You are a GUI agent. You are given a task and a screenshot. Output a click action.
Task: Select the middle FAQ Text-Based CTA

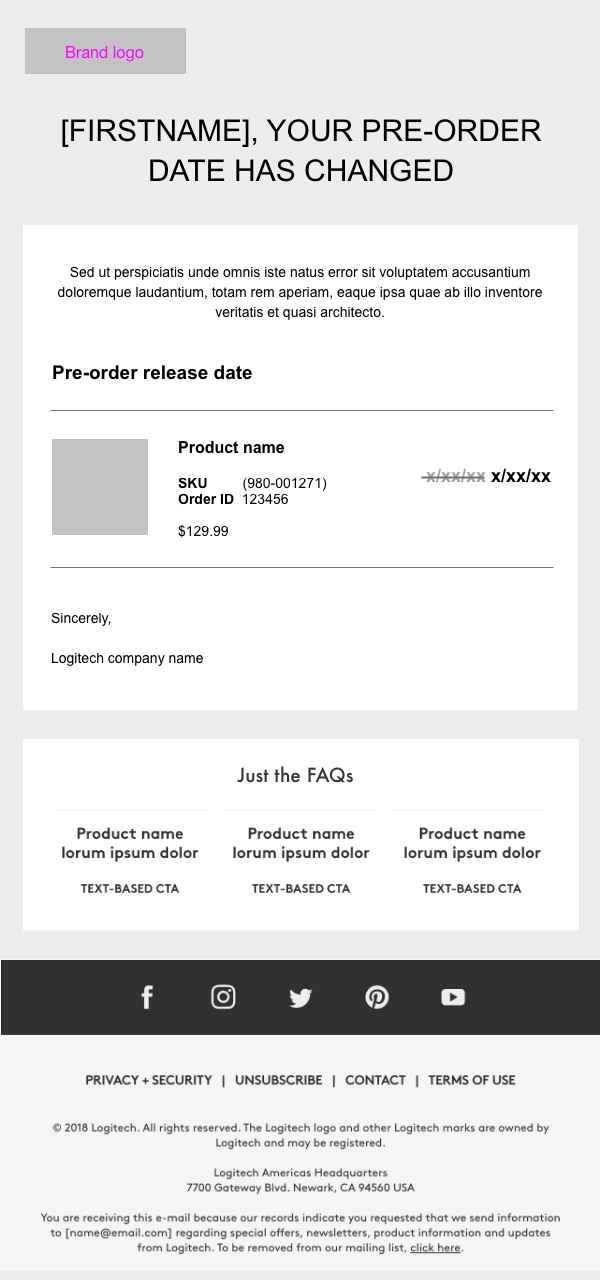tap(301, 888)
